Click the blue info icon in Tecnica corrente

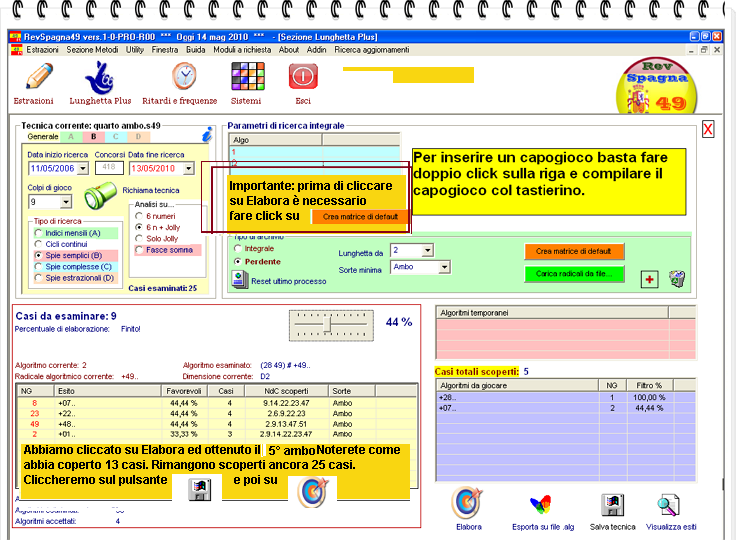pos(207,135)
